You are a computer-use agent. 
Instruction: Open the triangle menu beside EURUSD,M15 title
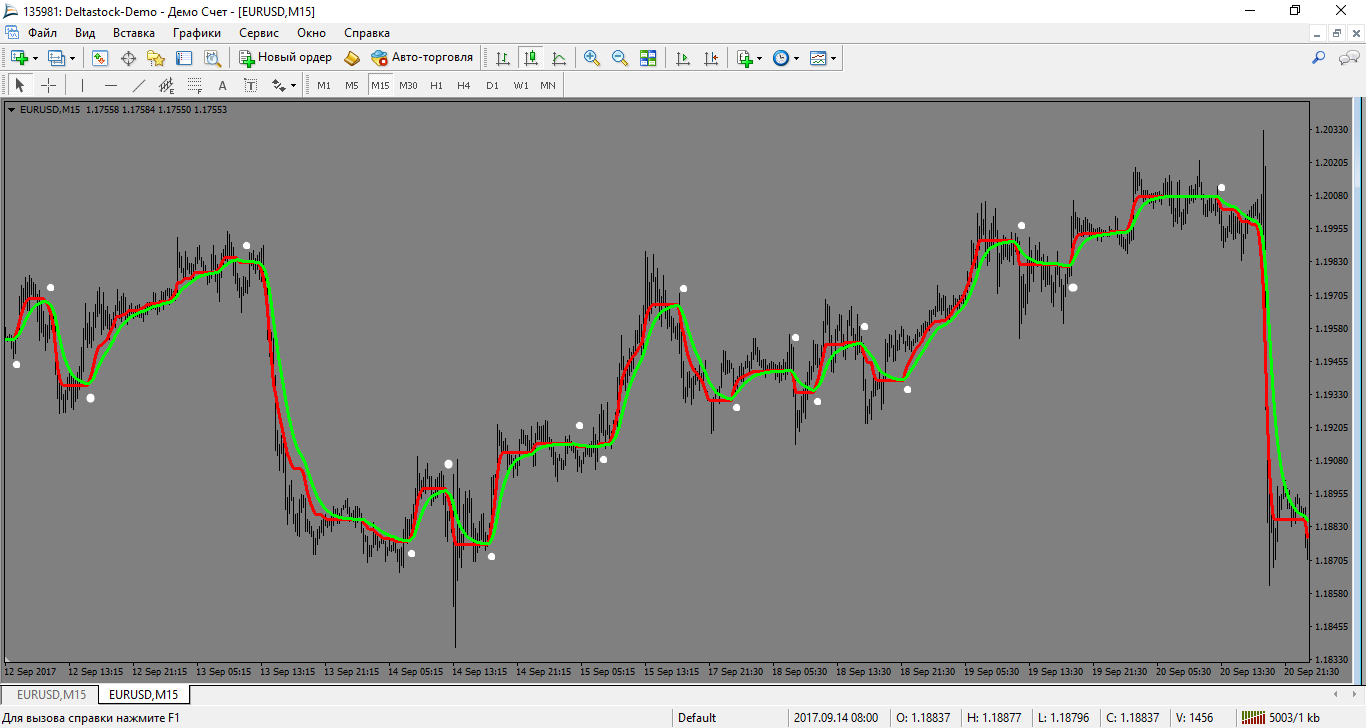[11, 110]
